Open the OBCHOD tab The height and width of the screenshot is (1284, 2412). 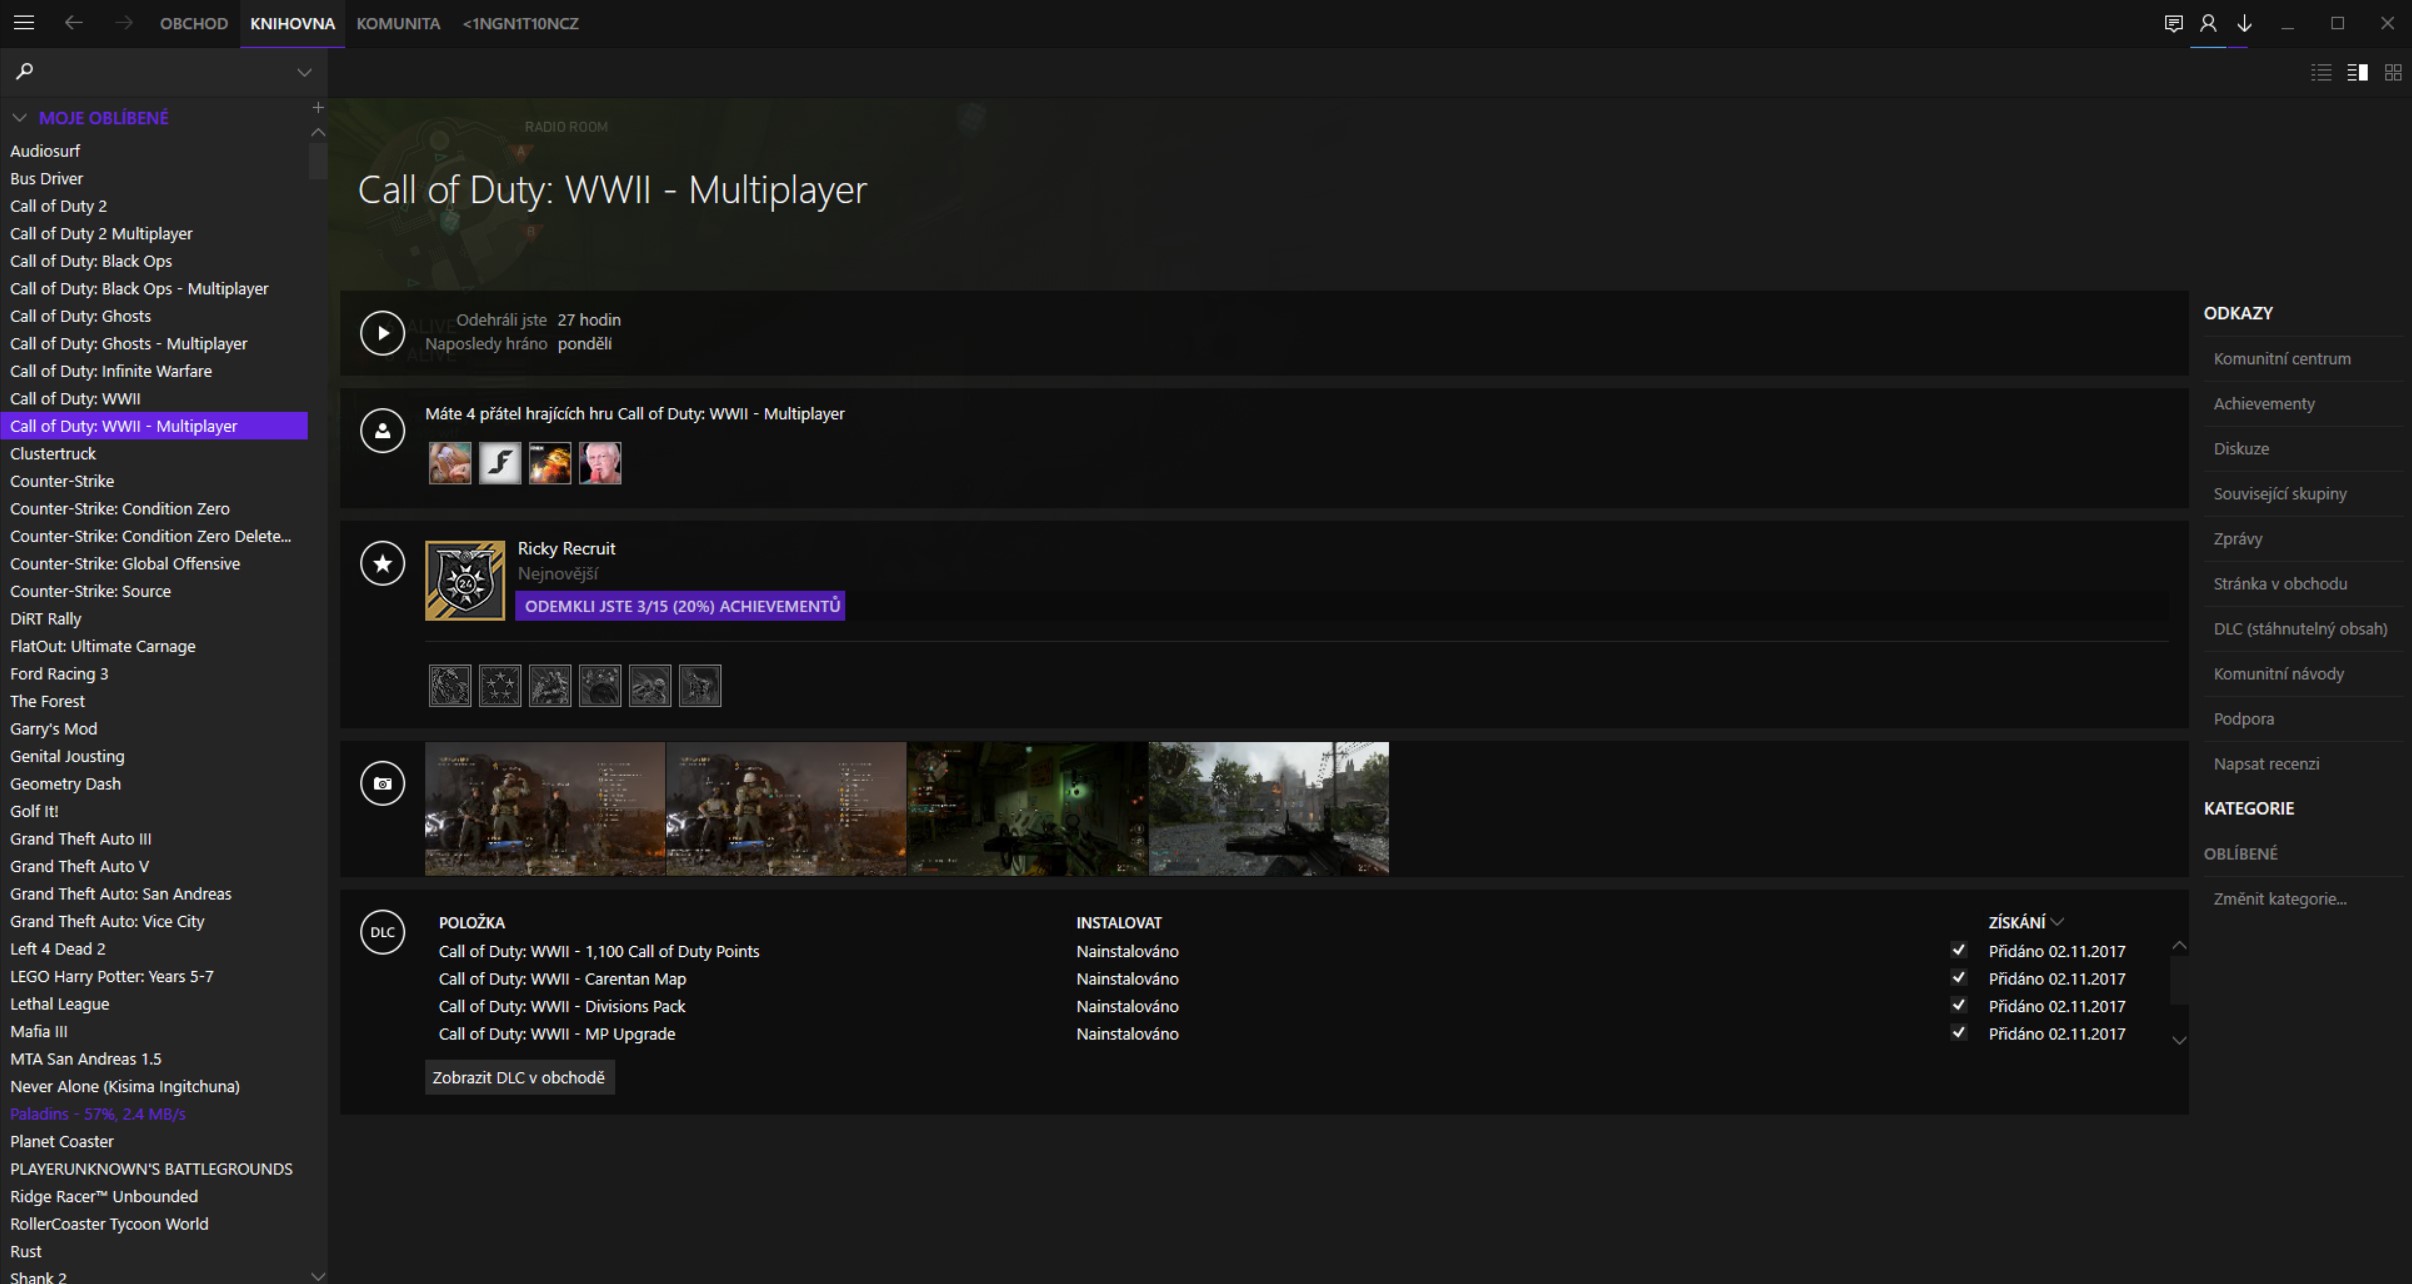tap(194, 23)
